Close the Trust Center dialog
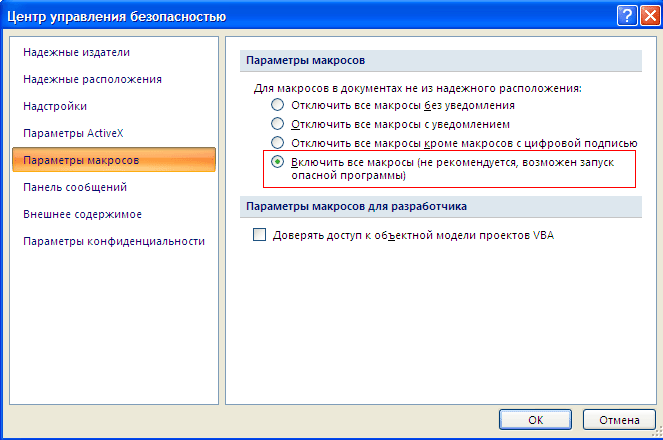Viewport: 663px width, 440px height. pyautogui.click(x=650, y=16)
